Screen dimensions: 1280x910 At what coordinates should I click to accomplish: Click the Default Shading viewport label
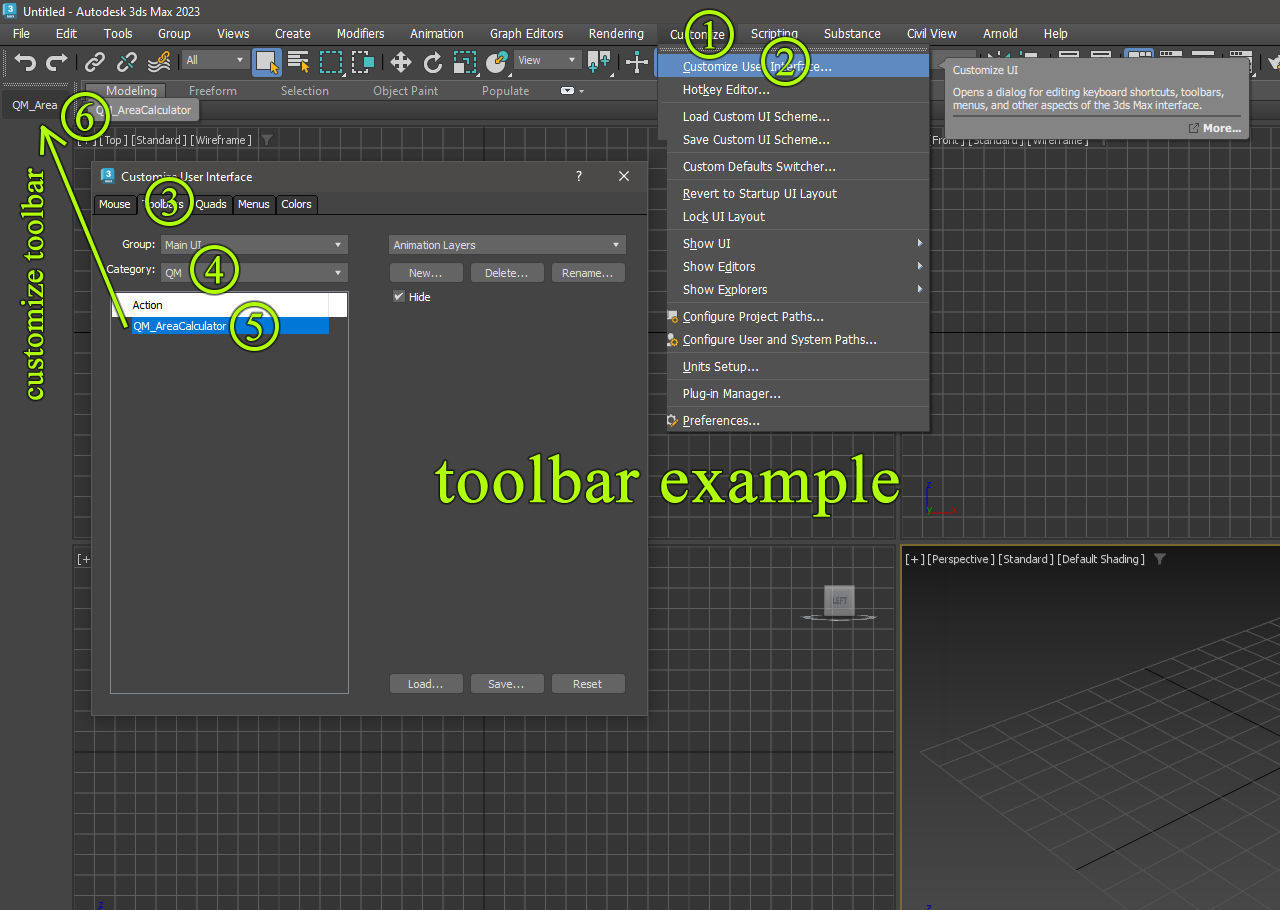(x=1101, y=559)
